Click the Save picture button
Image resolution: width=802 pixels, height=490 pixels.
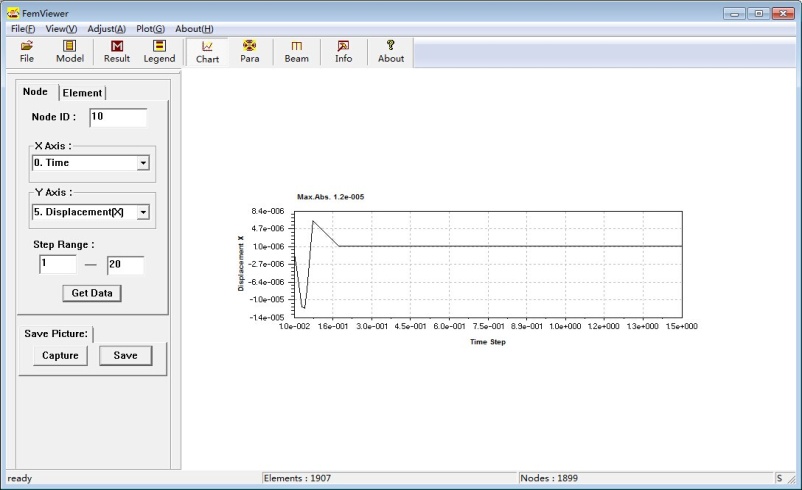[x=125, y=355]
